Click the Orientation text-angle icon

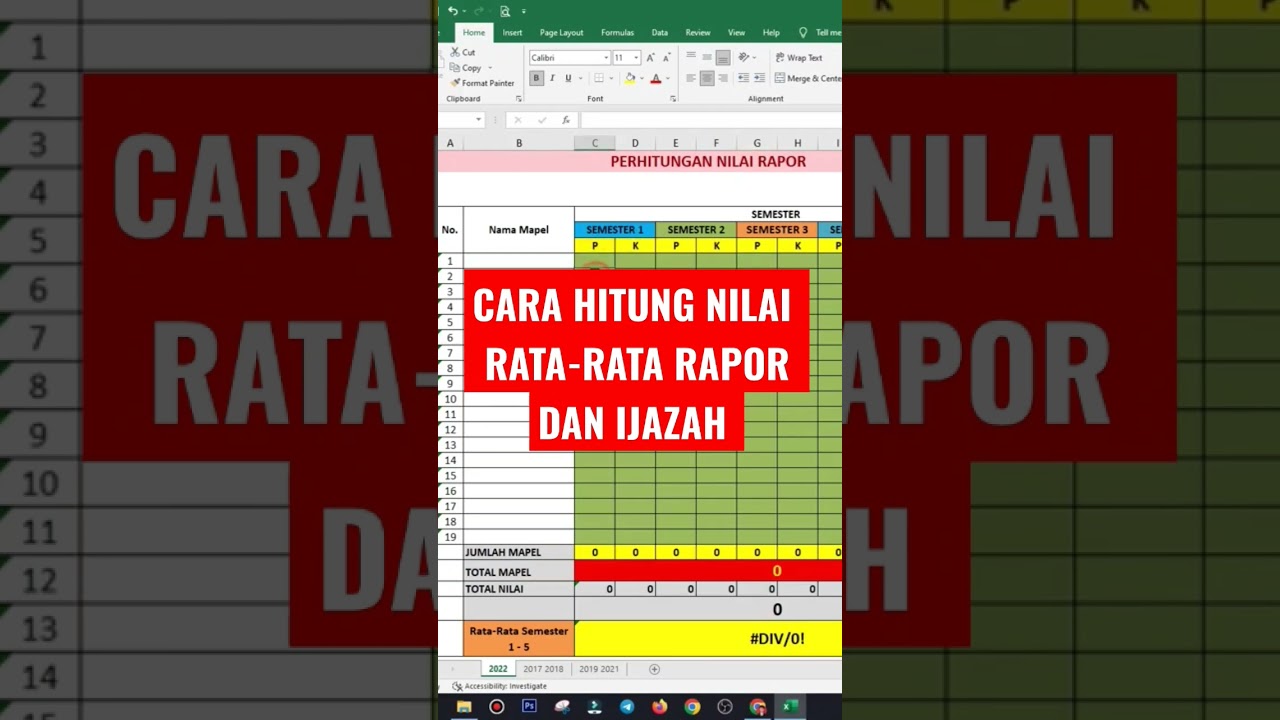pos(743,57)
